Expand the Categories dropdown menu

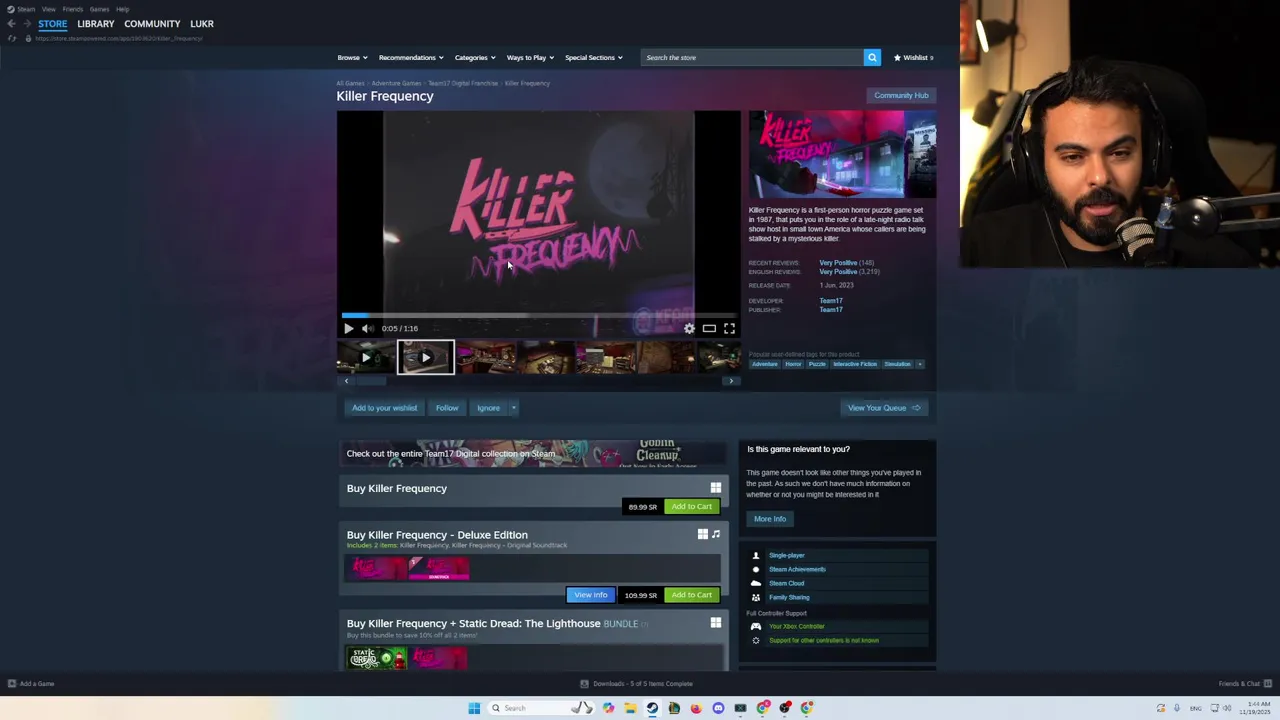tap(475, 57)
